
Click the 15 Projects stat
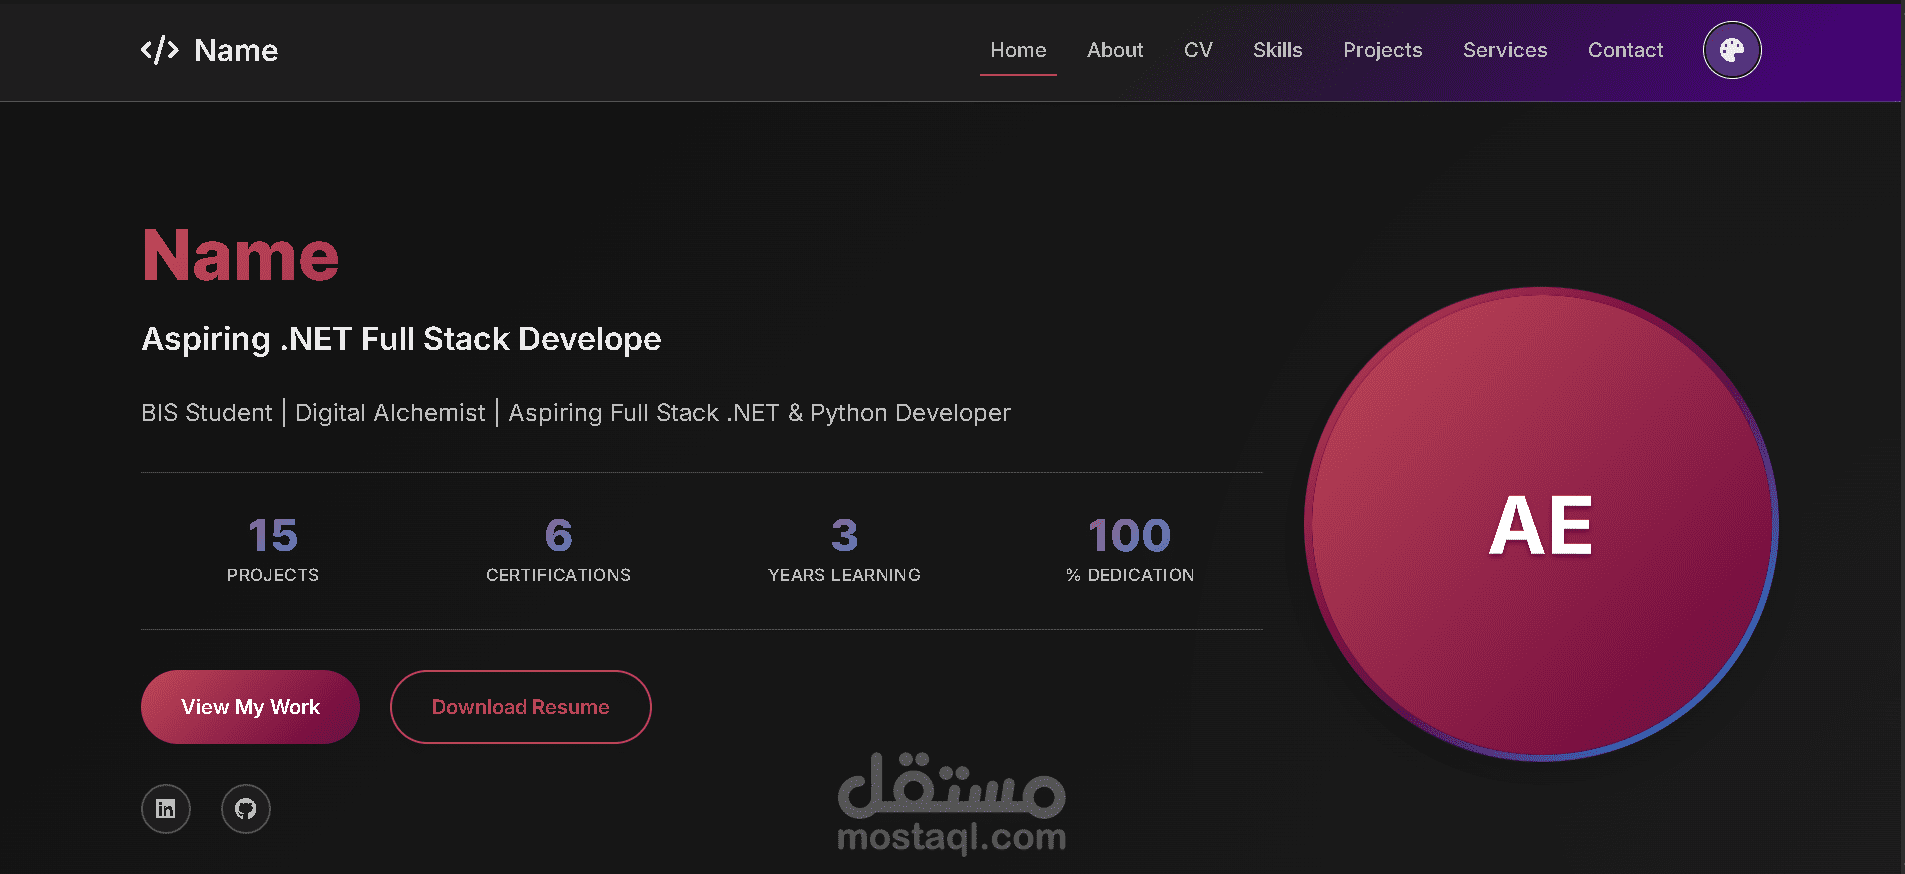(x=273, y=549)
